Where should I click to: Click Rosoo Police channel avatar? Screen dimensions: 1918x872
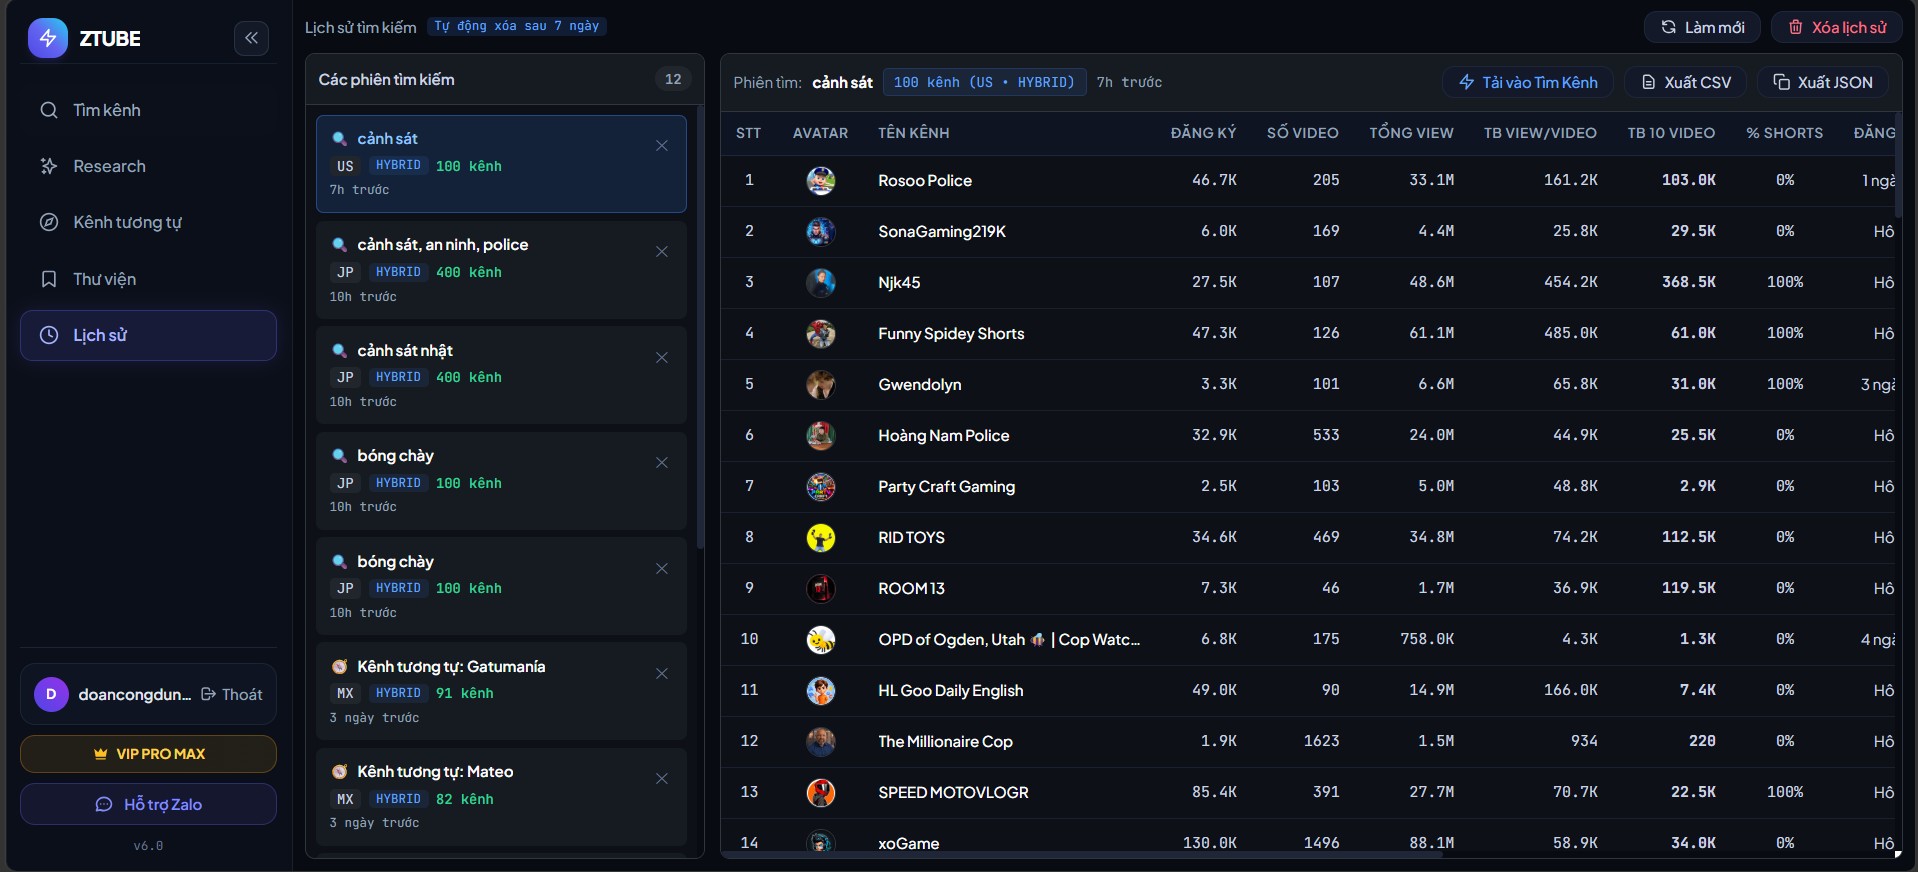(821, 181)
